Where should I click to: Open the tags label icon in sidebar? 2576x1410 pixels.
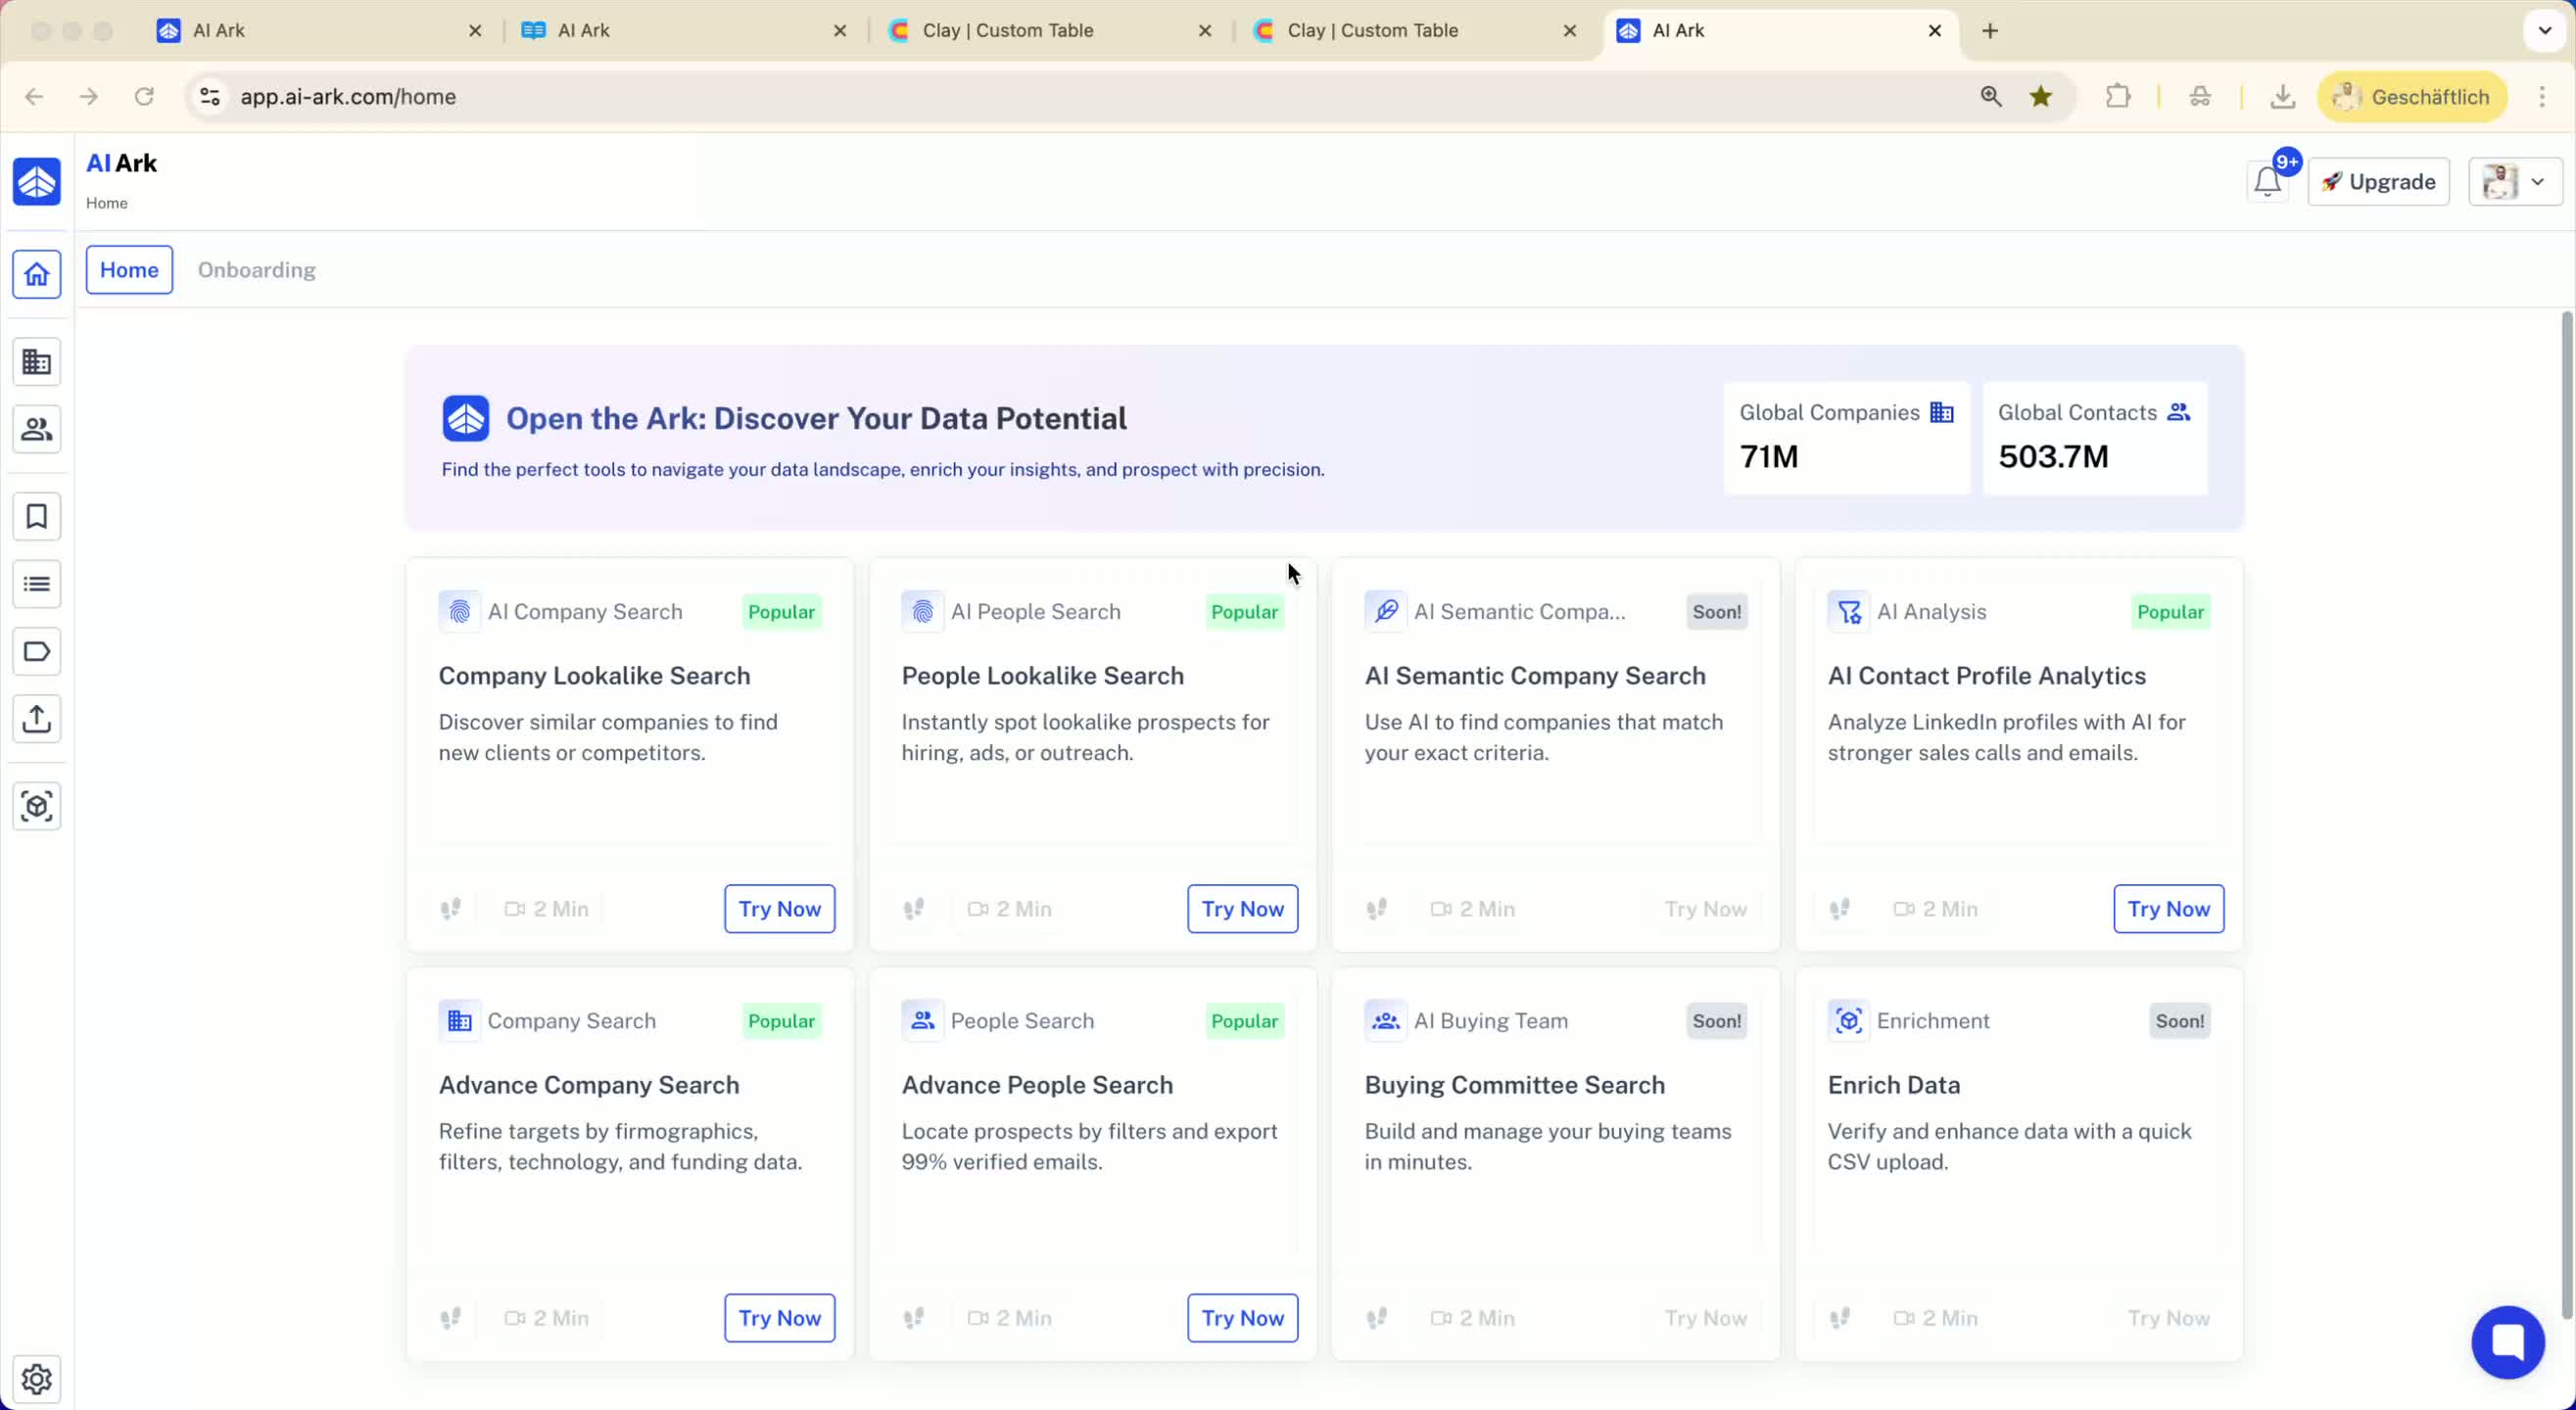pyautogui.click(x=37, y=652)
